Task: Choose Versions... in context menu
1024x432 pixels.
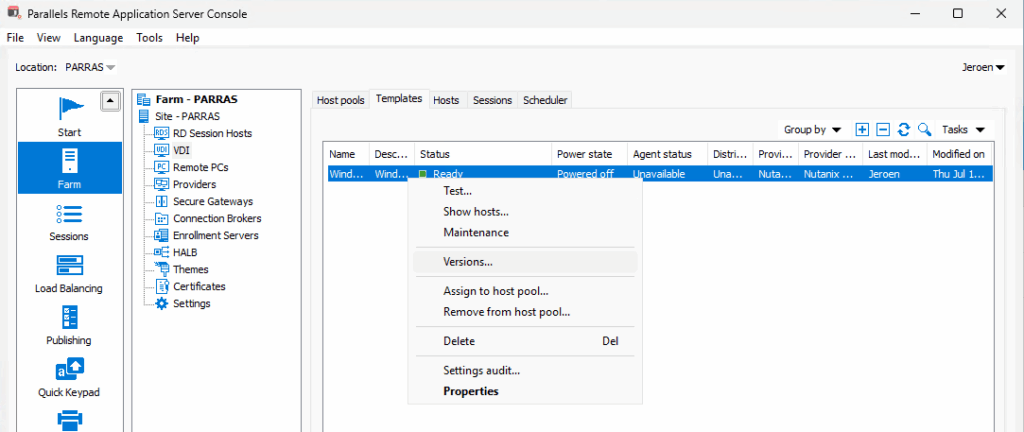Action: [x=525, y=262]
